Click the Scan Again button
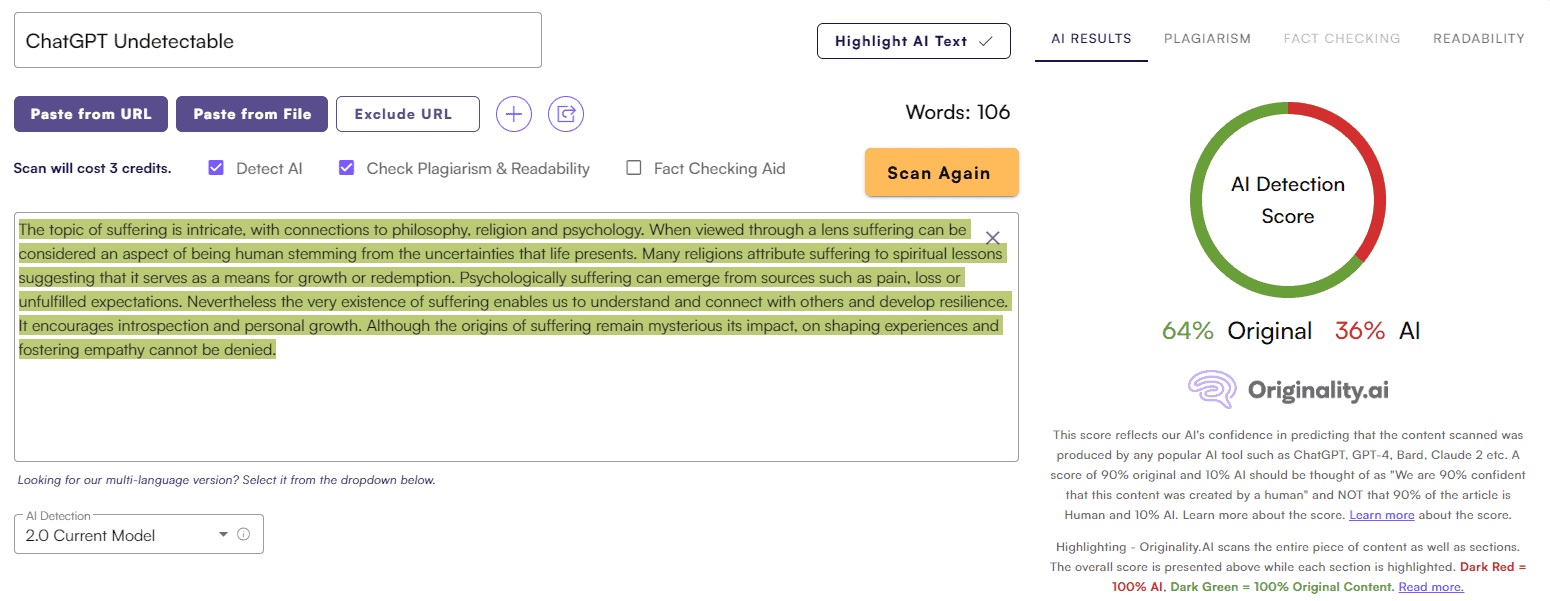Image resolution: width=1550 pixels, height=601 pixels. click(942, 173)
